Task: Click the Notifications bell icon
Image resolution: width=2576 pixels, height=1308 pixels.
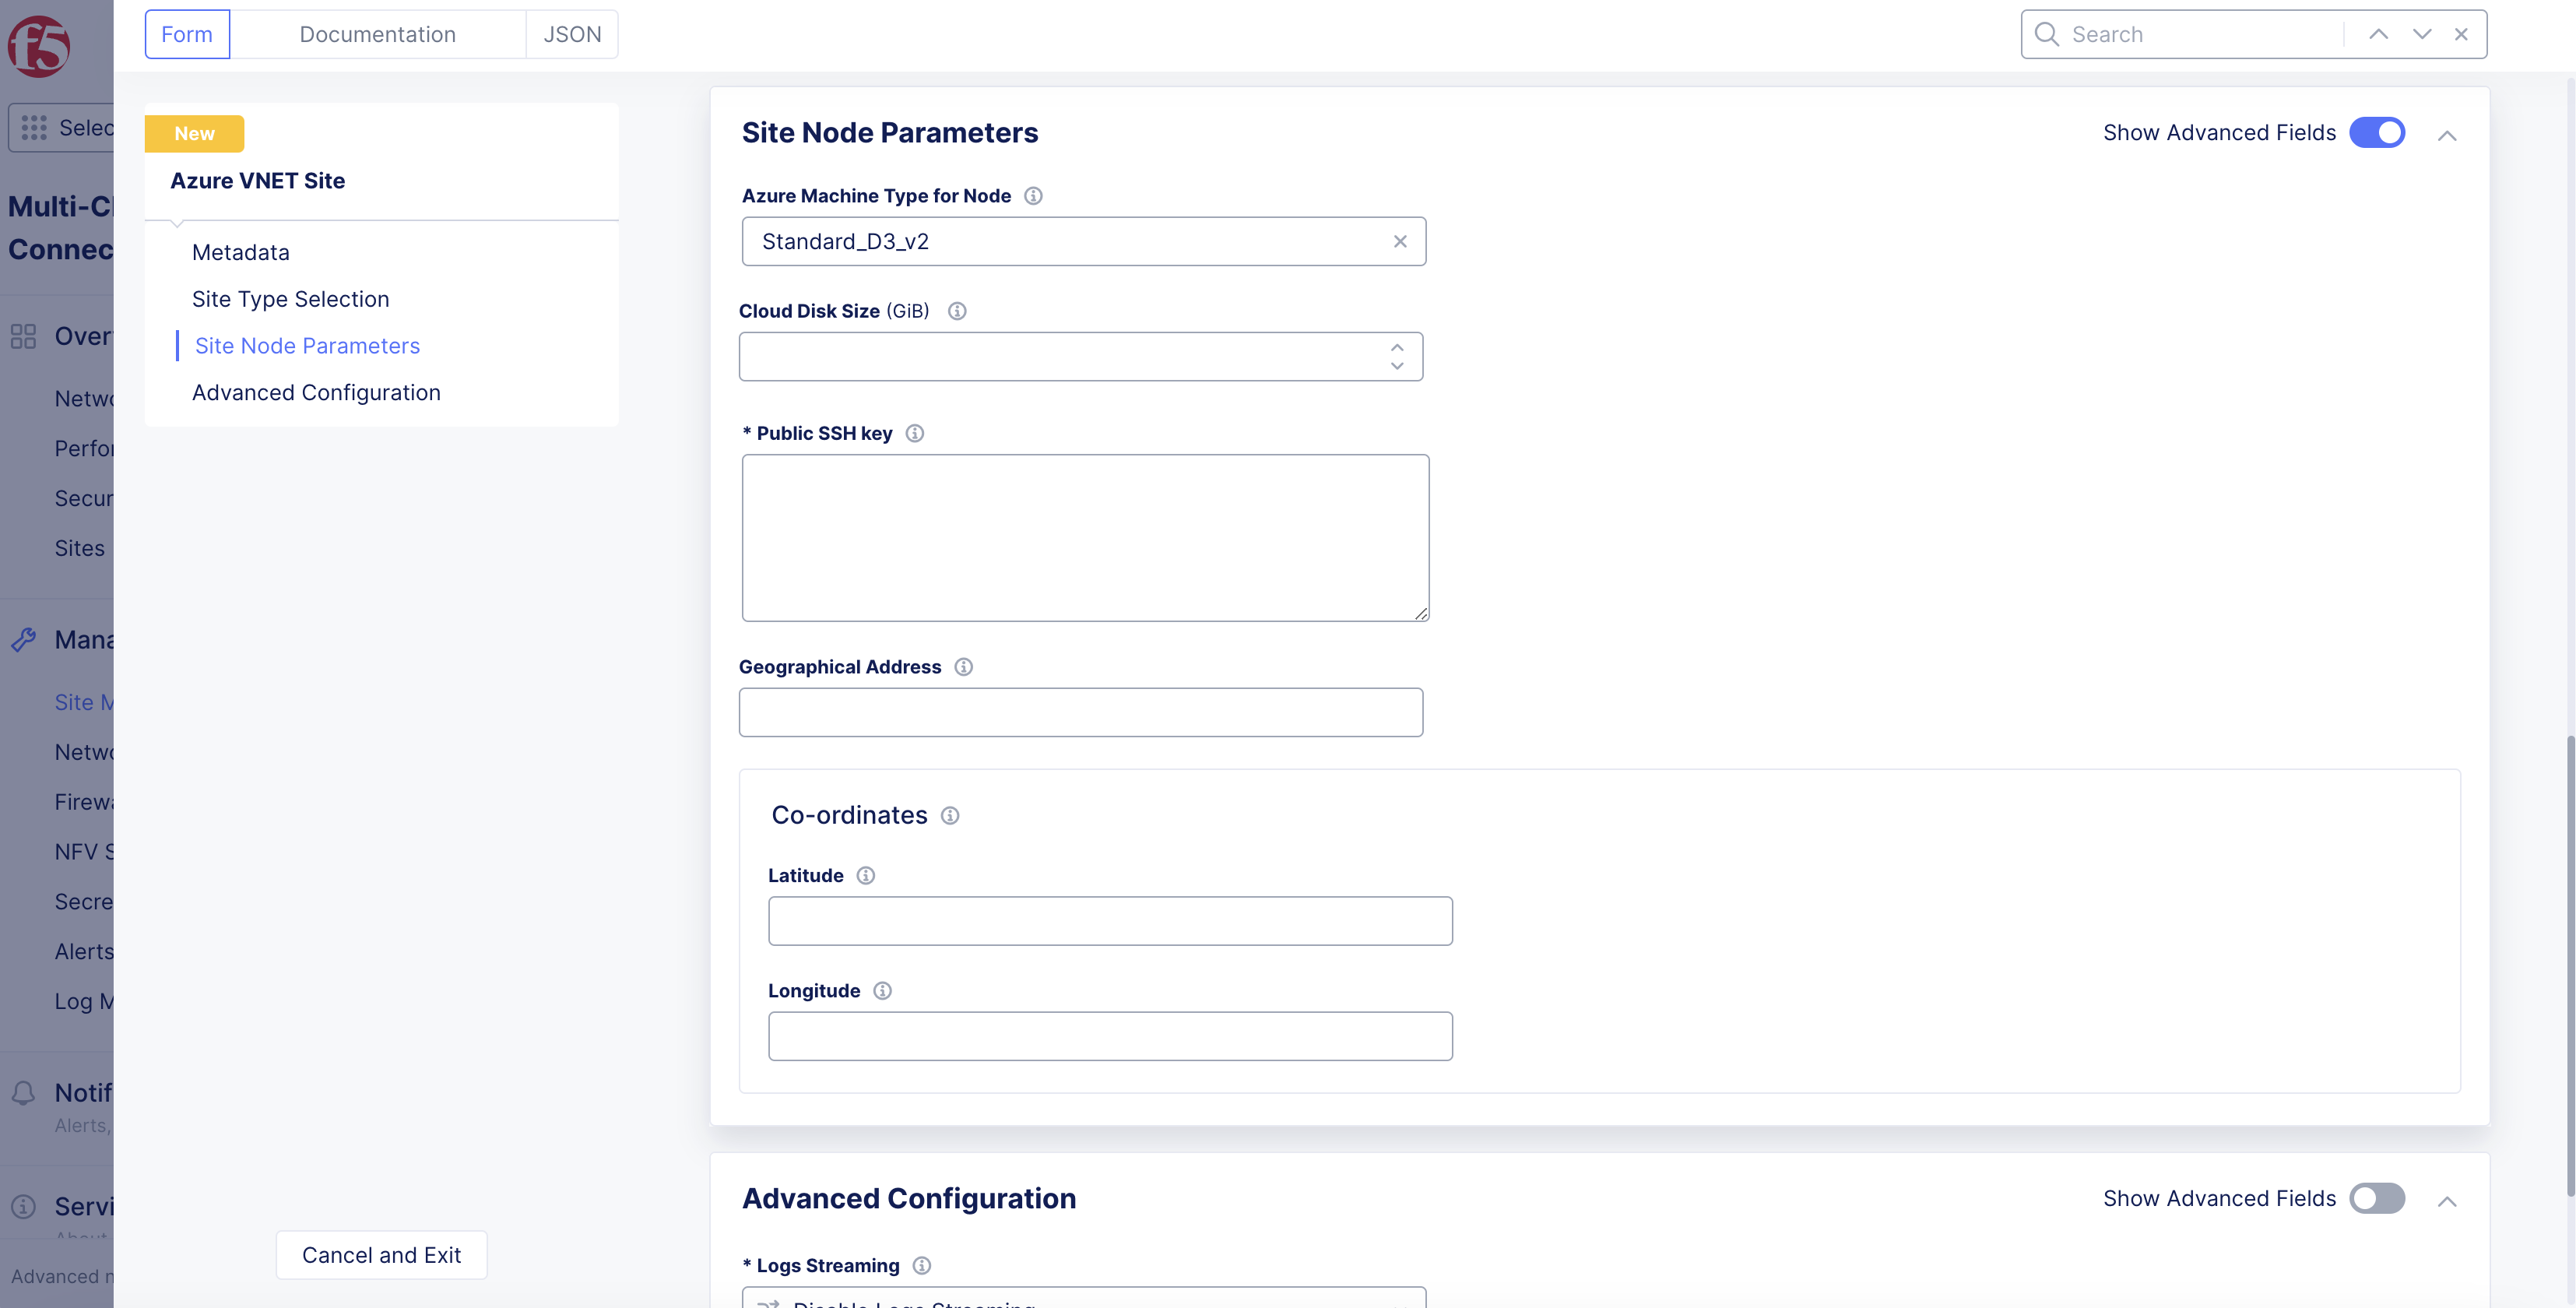Action: [x=24, y=1092]
